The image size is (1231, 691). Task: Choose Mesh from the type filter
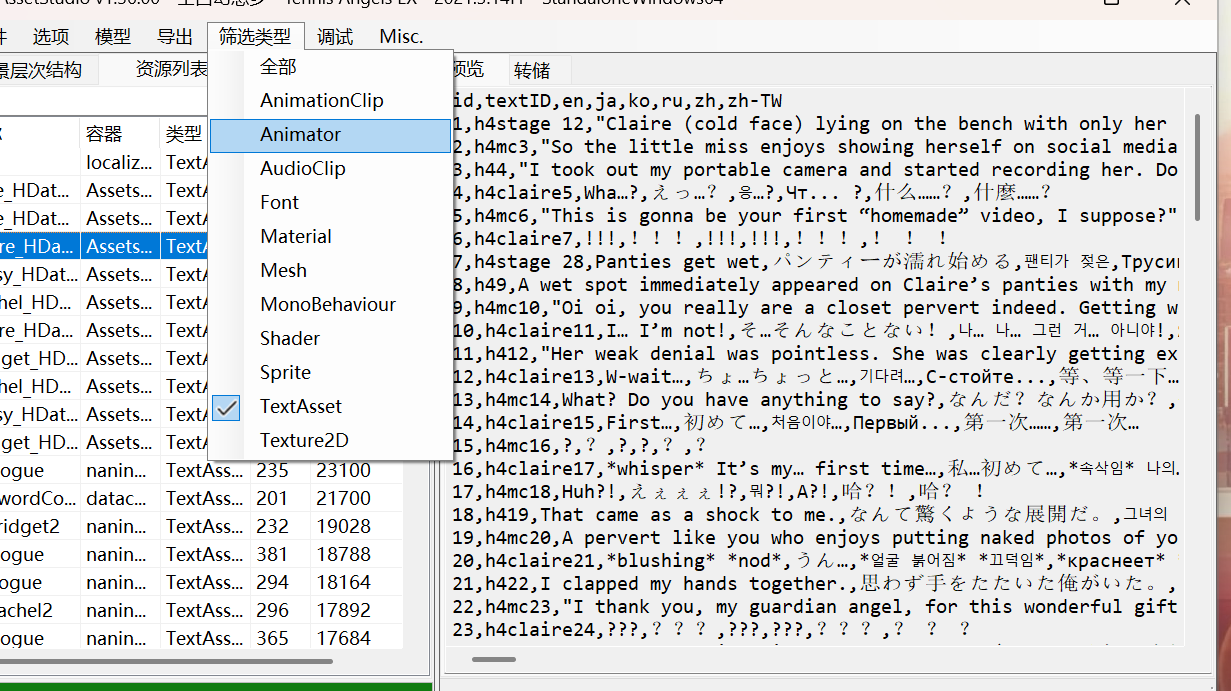(x=331, y=271)
